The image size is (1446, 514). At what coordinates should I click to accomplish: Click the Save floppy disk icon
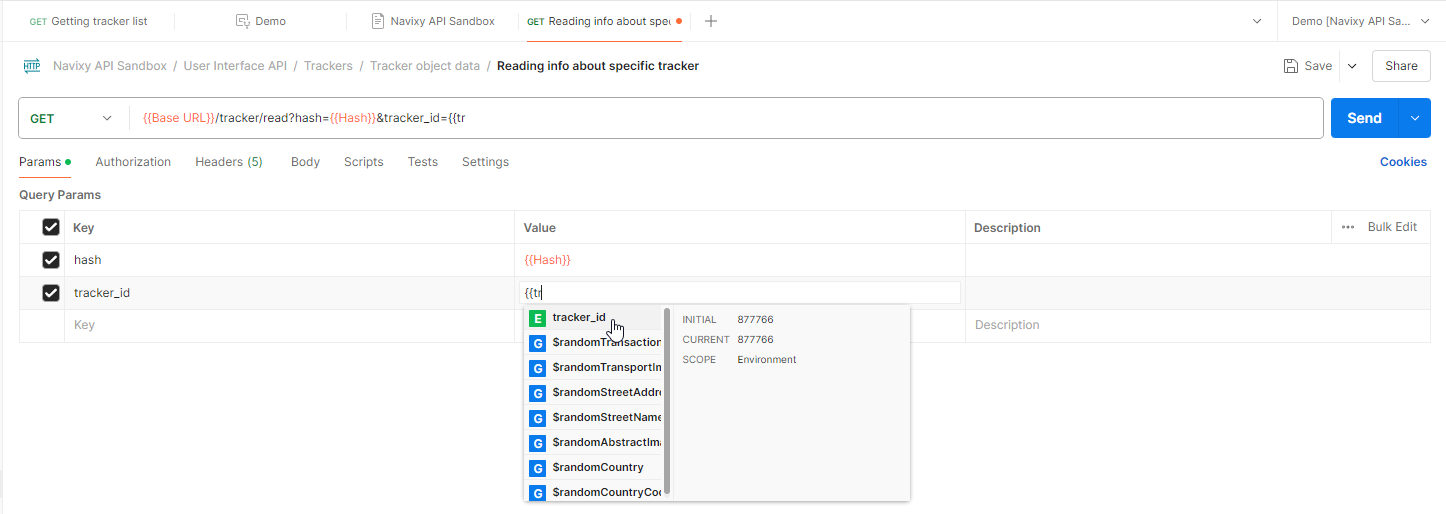(1291, 66)
